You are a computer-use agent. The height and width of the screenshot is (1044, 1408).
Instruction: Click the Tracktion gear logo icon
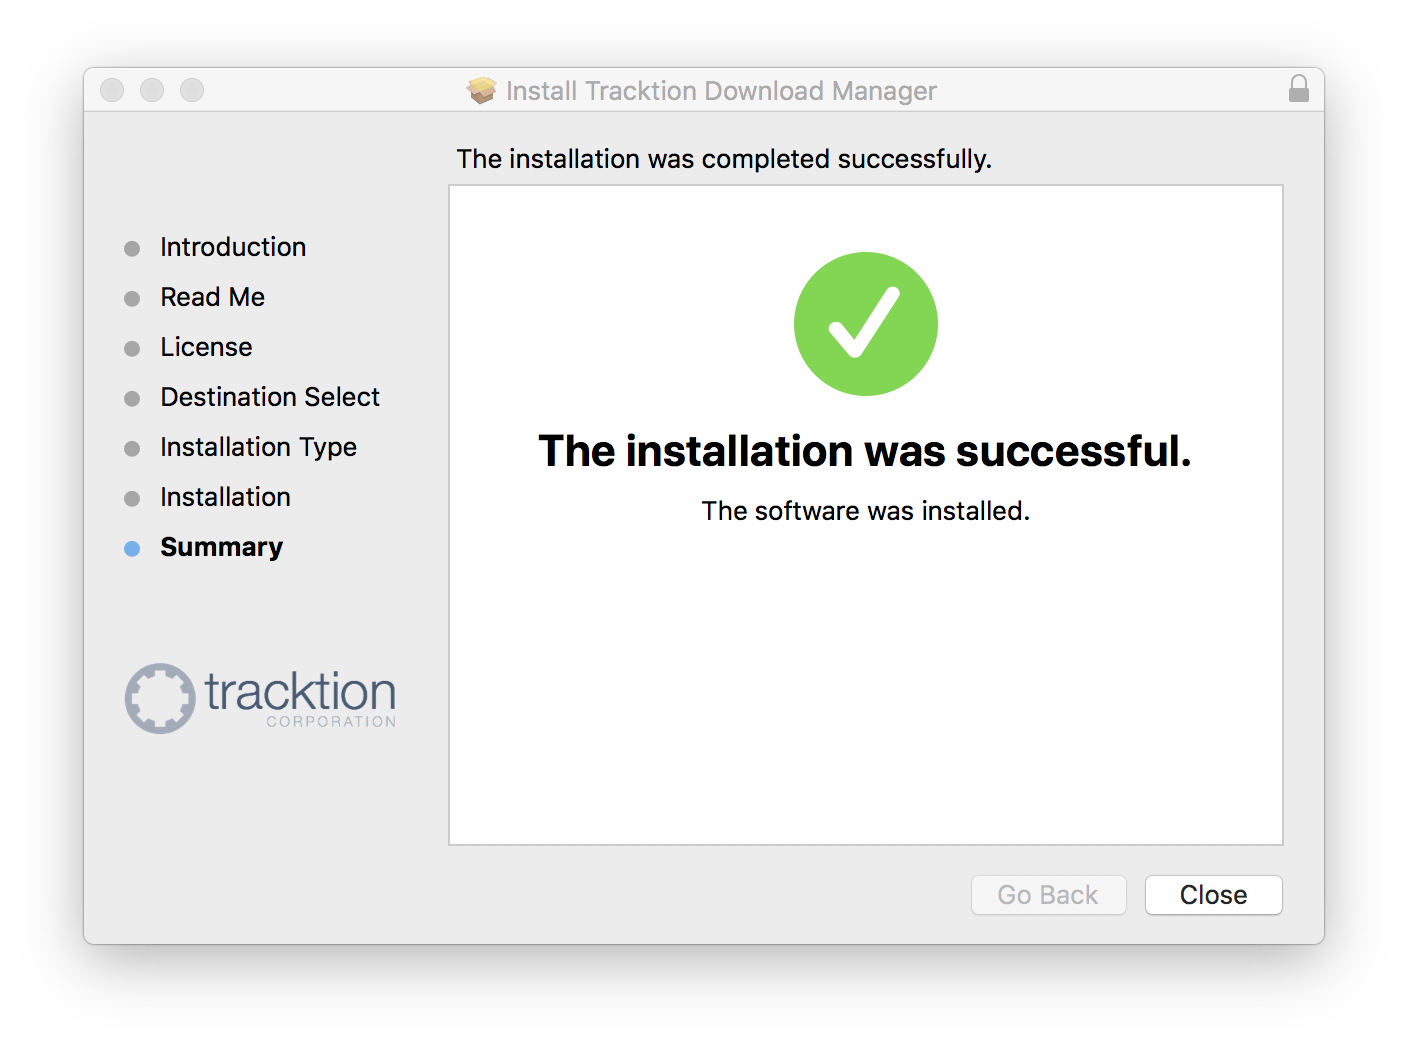coord(160,698)
